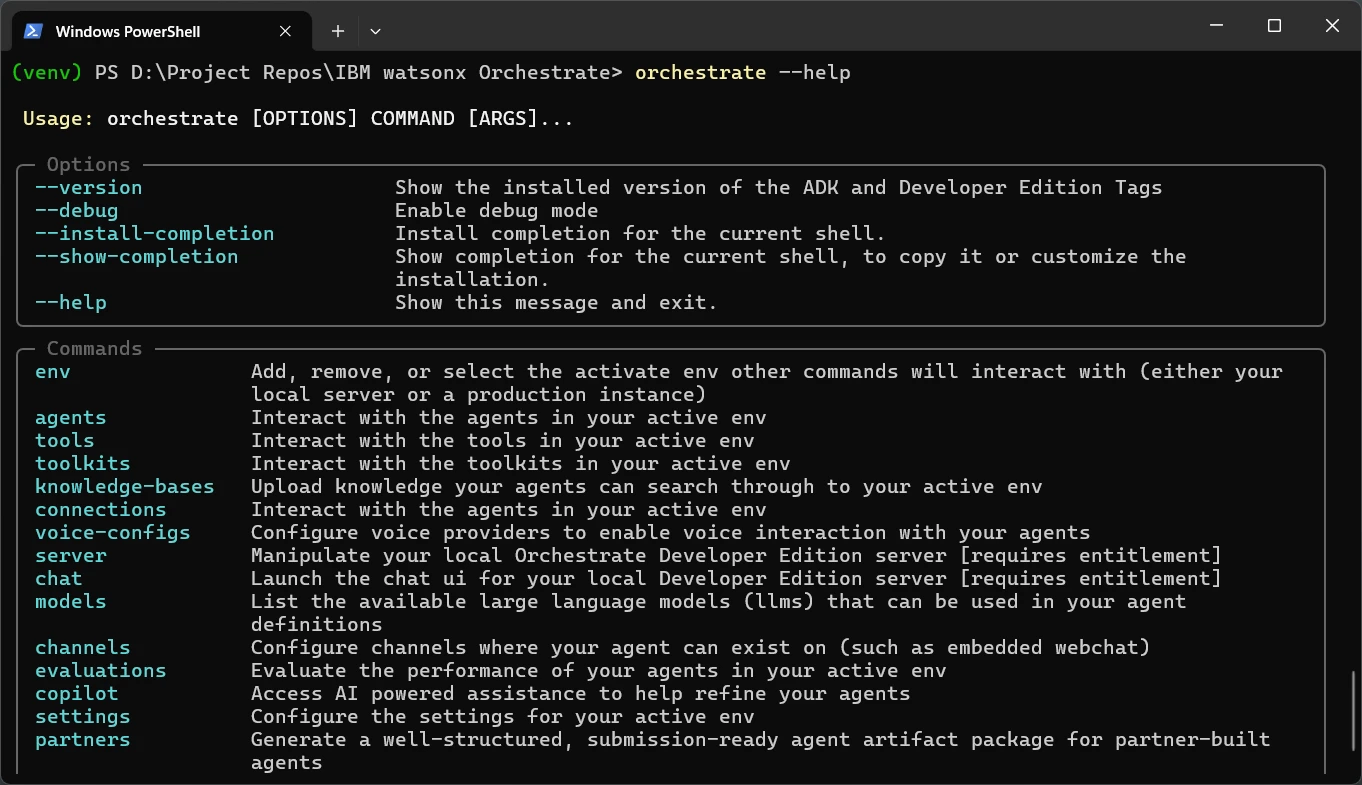The height and width of the screenshot is (785, 1362).
Task: Click the typed orchestrate command at prompt
Action: click(700, 72)
